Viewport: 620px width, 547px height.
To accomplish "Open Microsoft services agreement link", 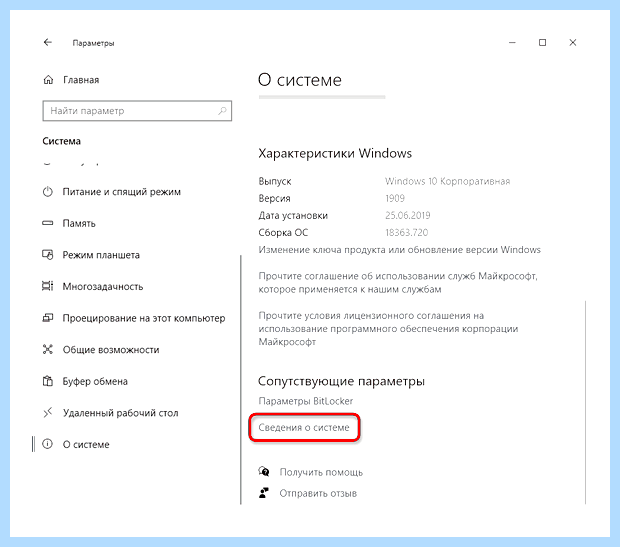I will click(x=398, y=282).
